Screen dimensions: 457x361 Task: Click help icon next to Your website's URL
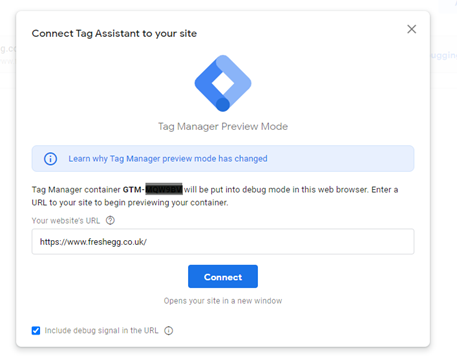point(110,220)
